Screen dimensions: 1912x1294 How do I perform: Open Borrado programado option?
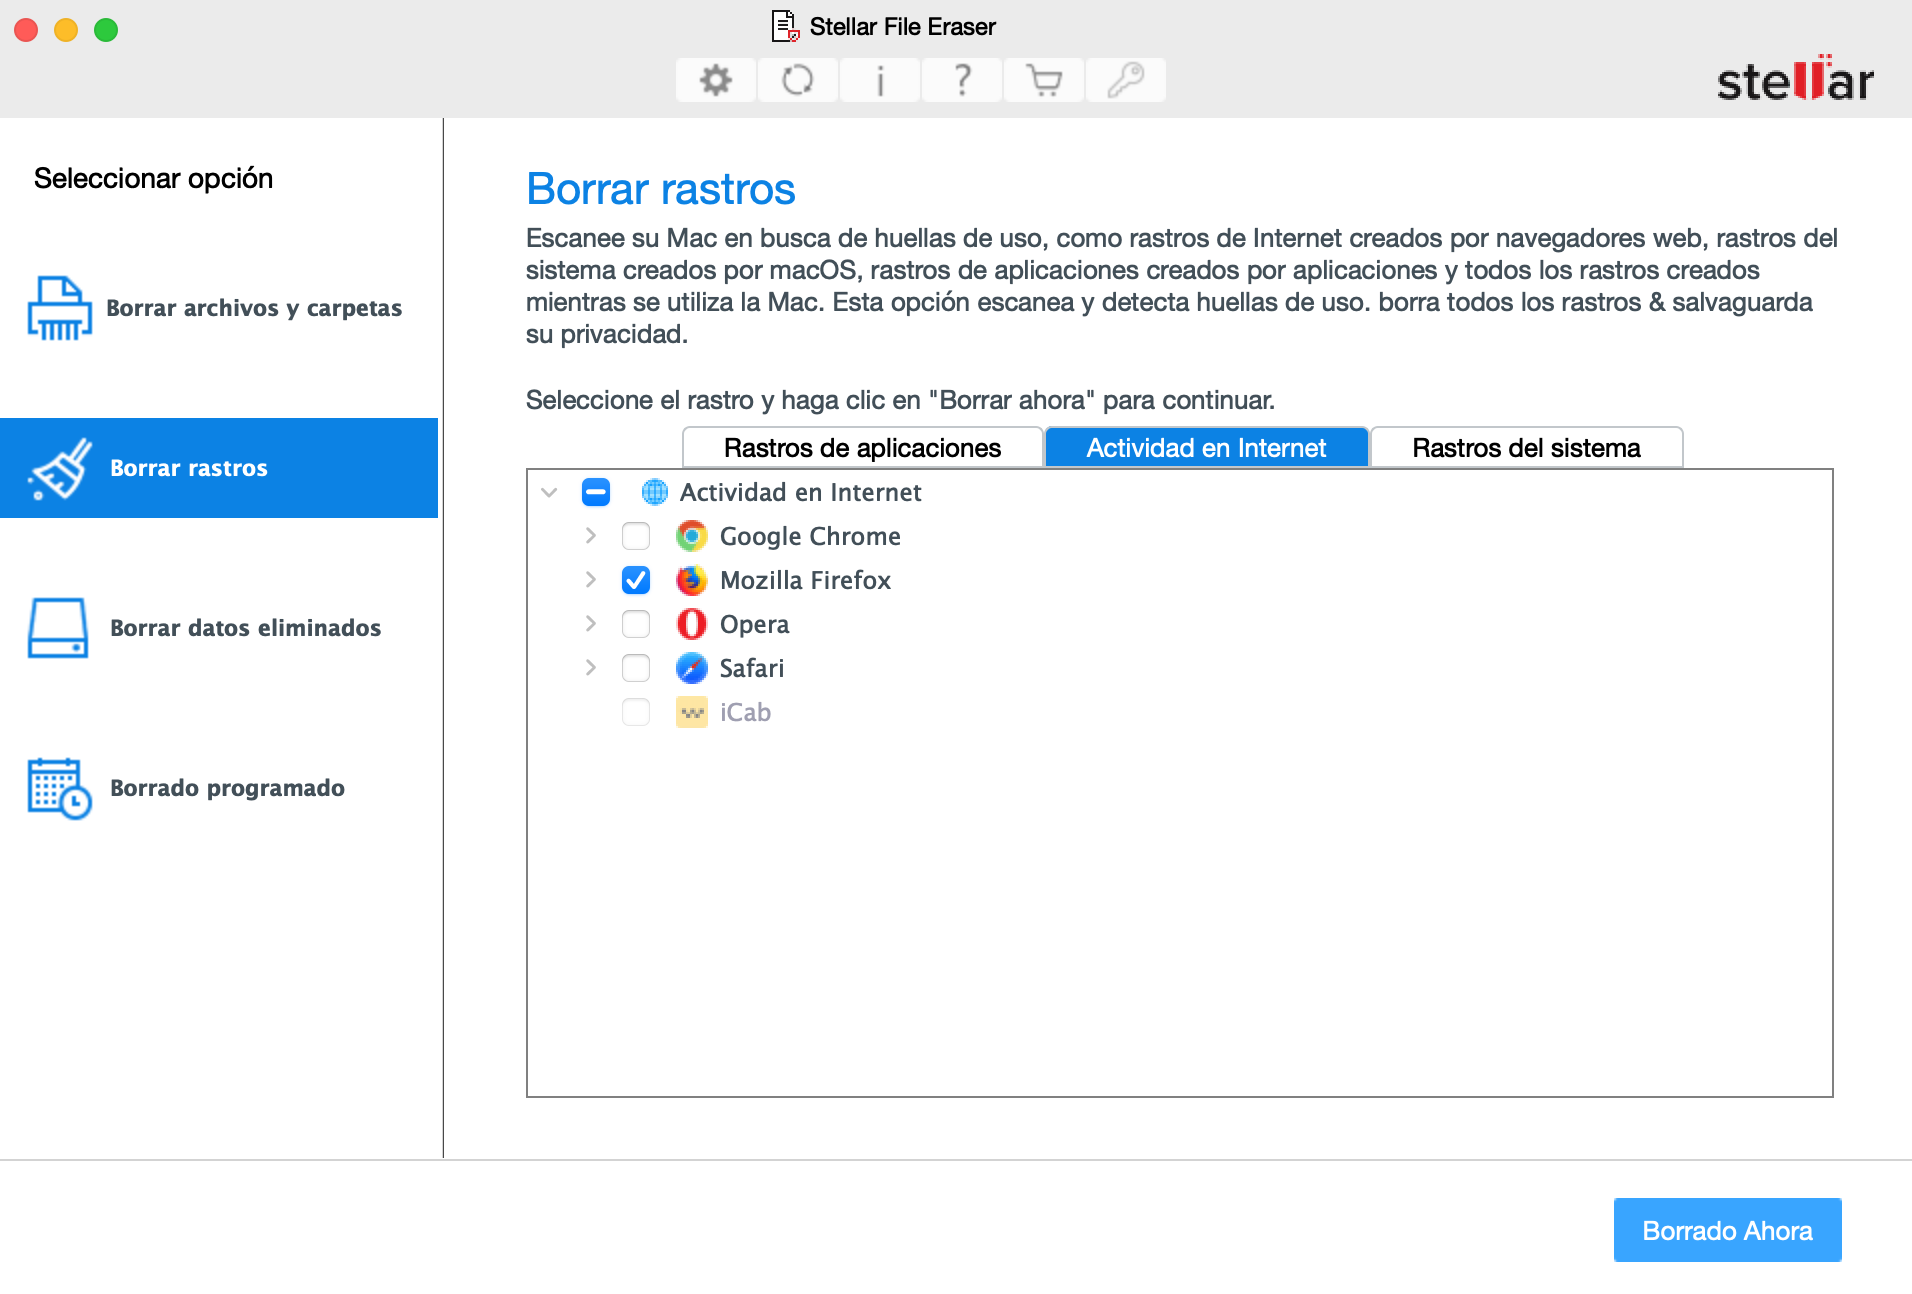point(219,788)
